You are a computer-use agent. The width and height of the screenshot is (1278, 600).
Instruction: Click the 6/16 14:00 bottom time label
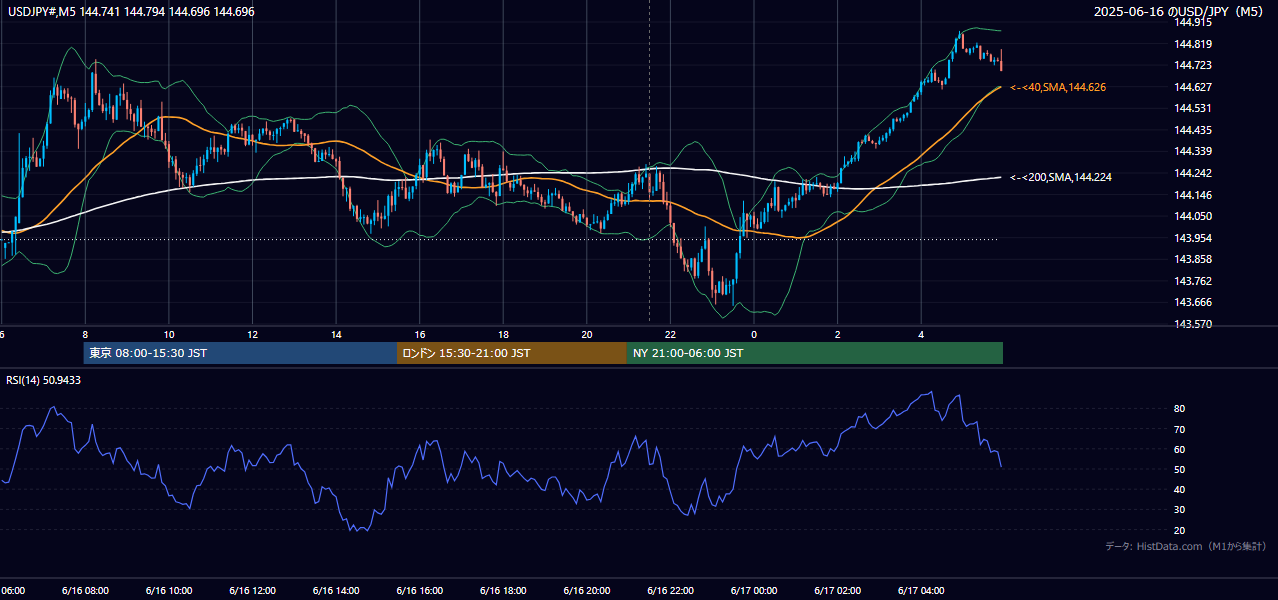pos(336,590)
